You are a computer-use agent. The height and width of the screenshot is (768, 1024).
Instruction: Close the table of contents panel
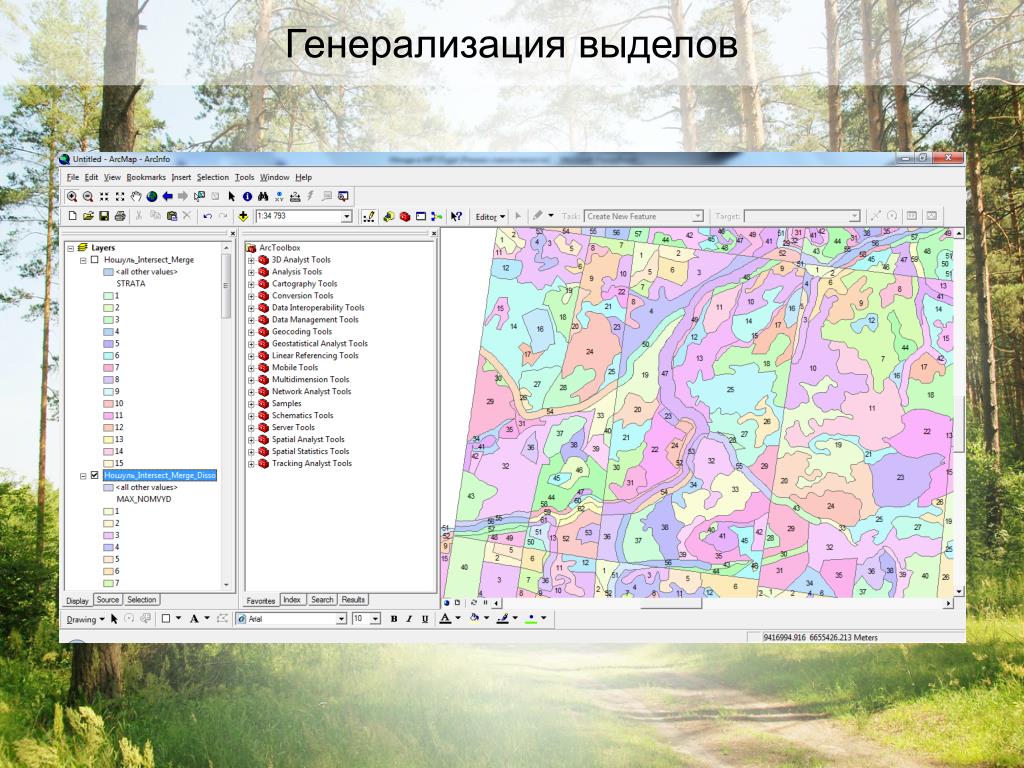coord(232,233)
